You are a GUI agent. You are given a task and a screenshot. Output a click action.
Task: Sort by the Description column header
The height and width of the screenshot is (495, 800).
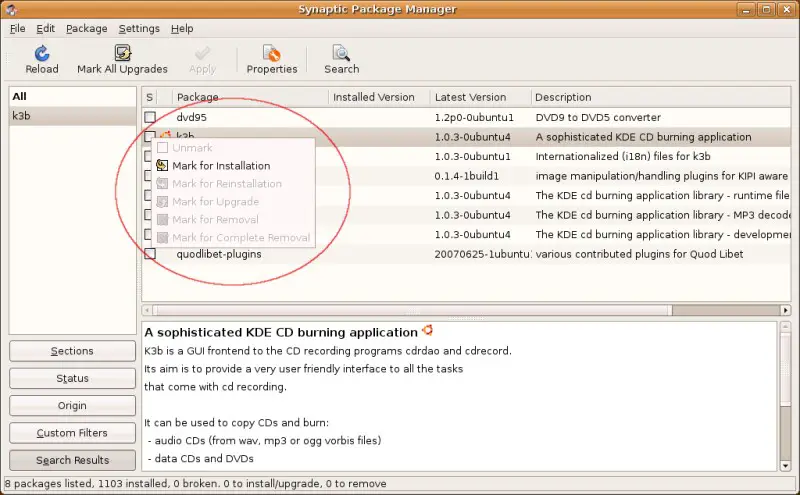tap(661, 97)
